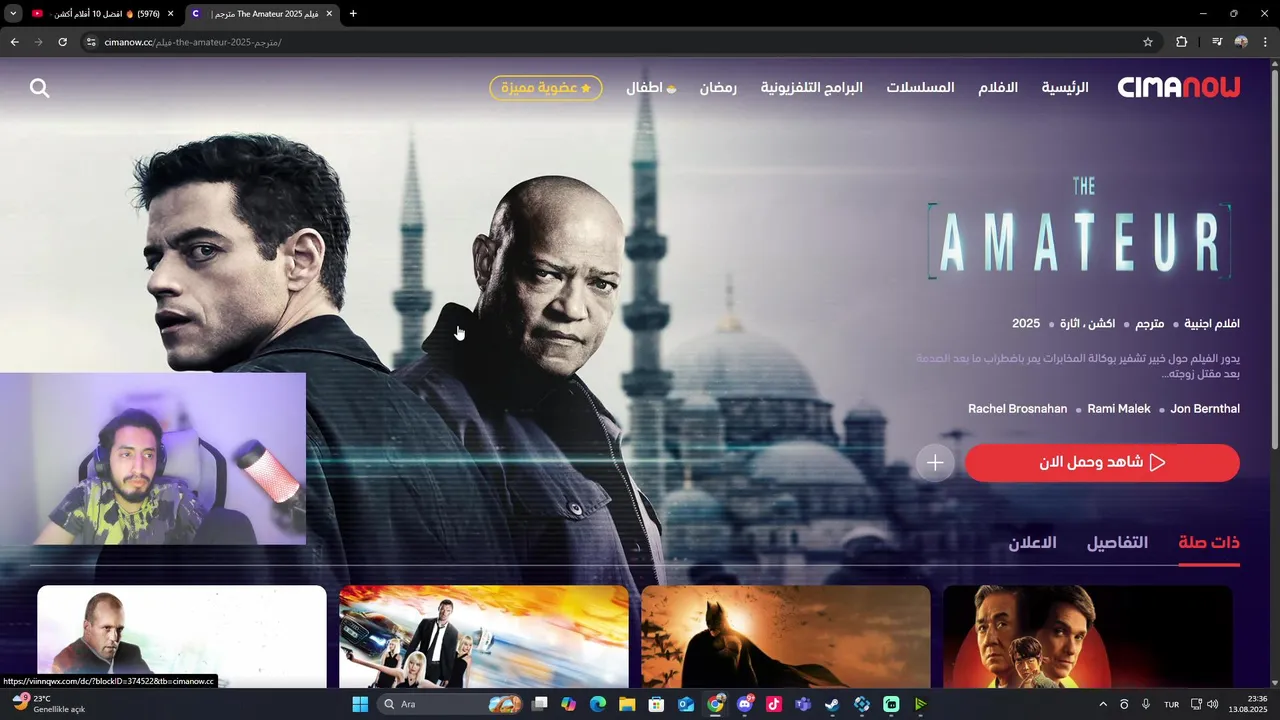Open Steam from taskbar
This screenshot has height=720, width=1280.
(832, 704)
